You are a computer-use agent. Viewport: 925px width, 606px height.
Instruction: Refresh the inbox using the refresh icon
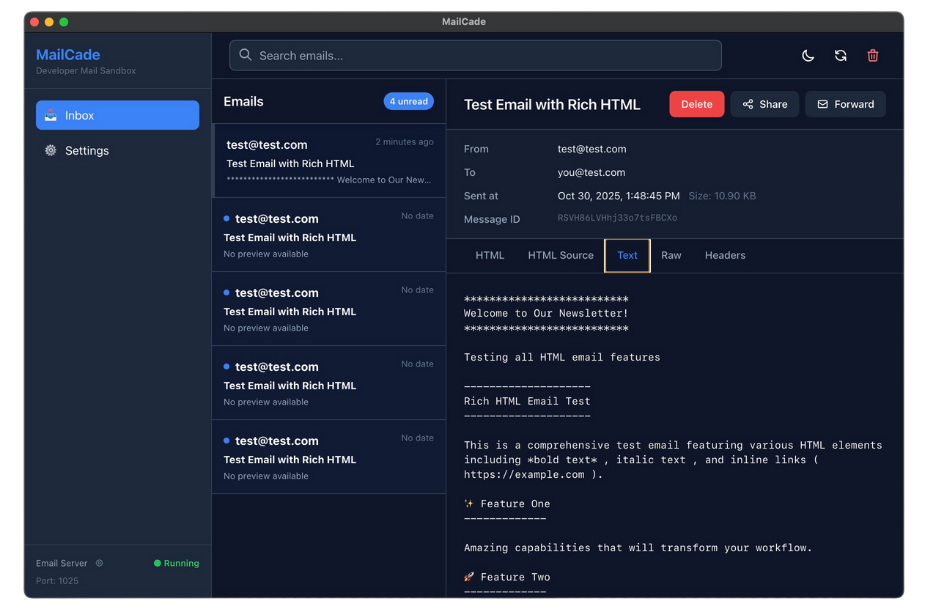click(840, 56)
